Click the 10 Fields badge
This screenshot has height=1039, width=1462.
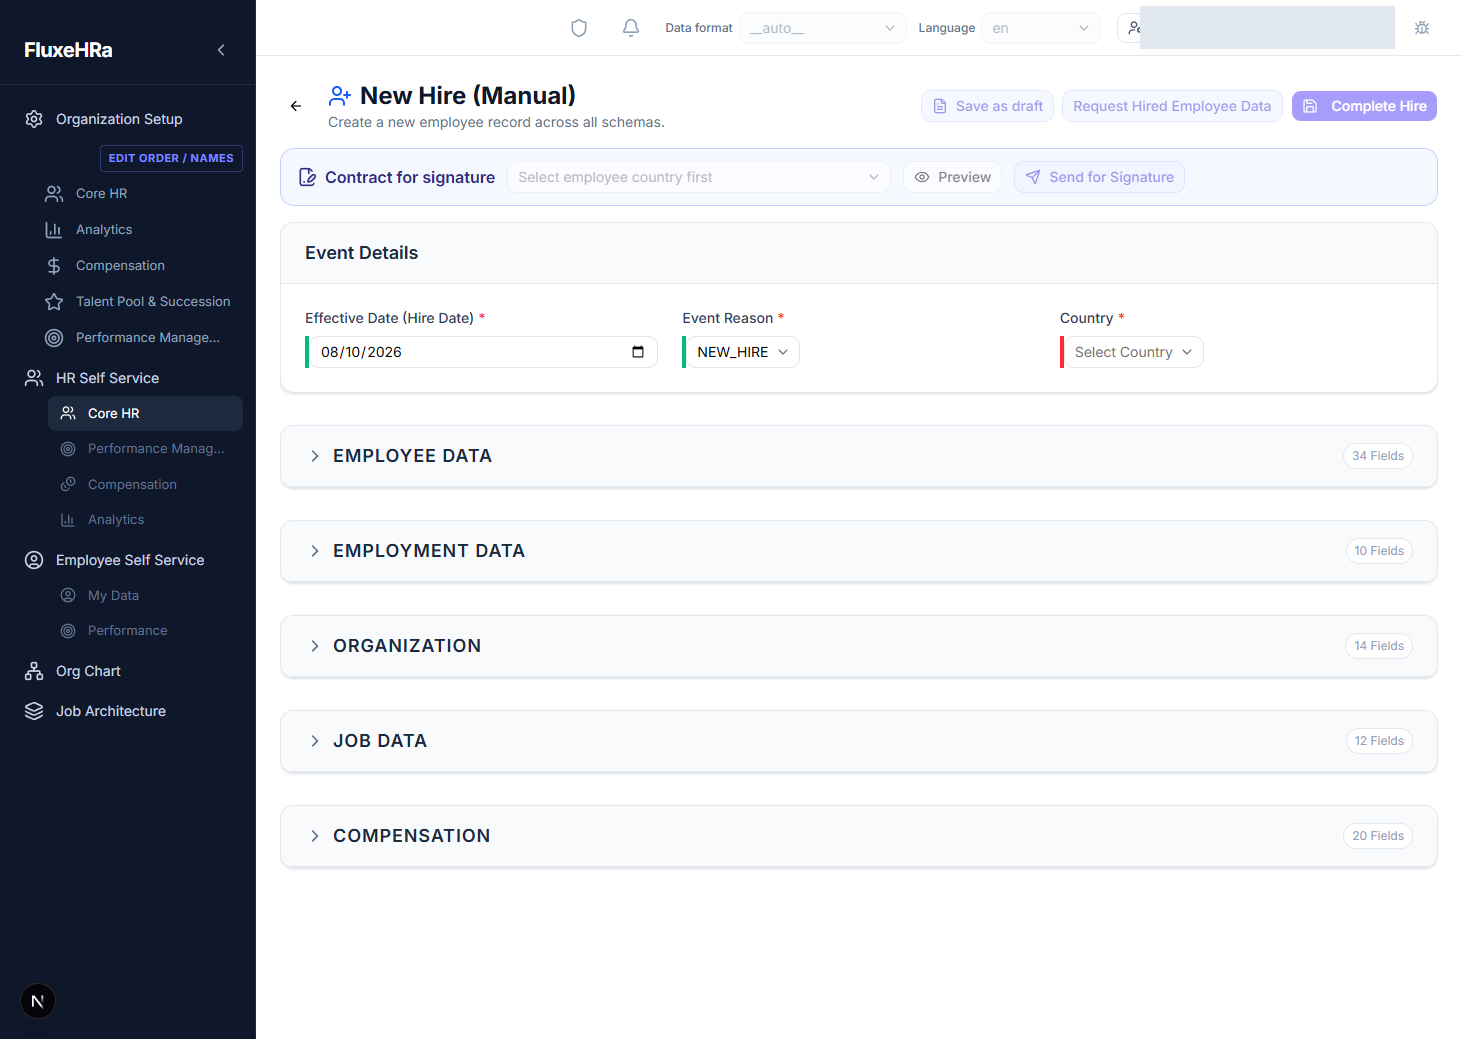pos(1379,551)
